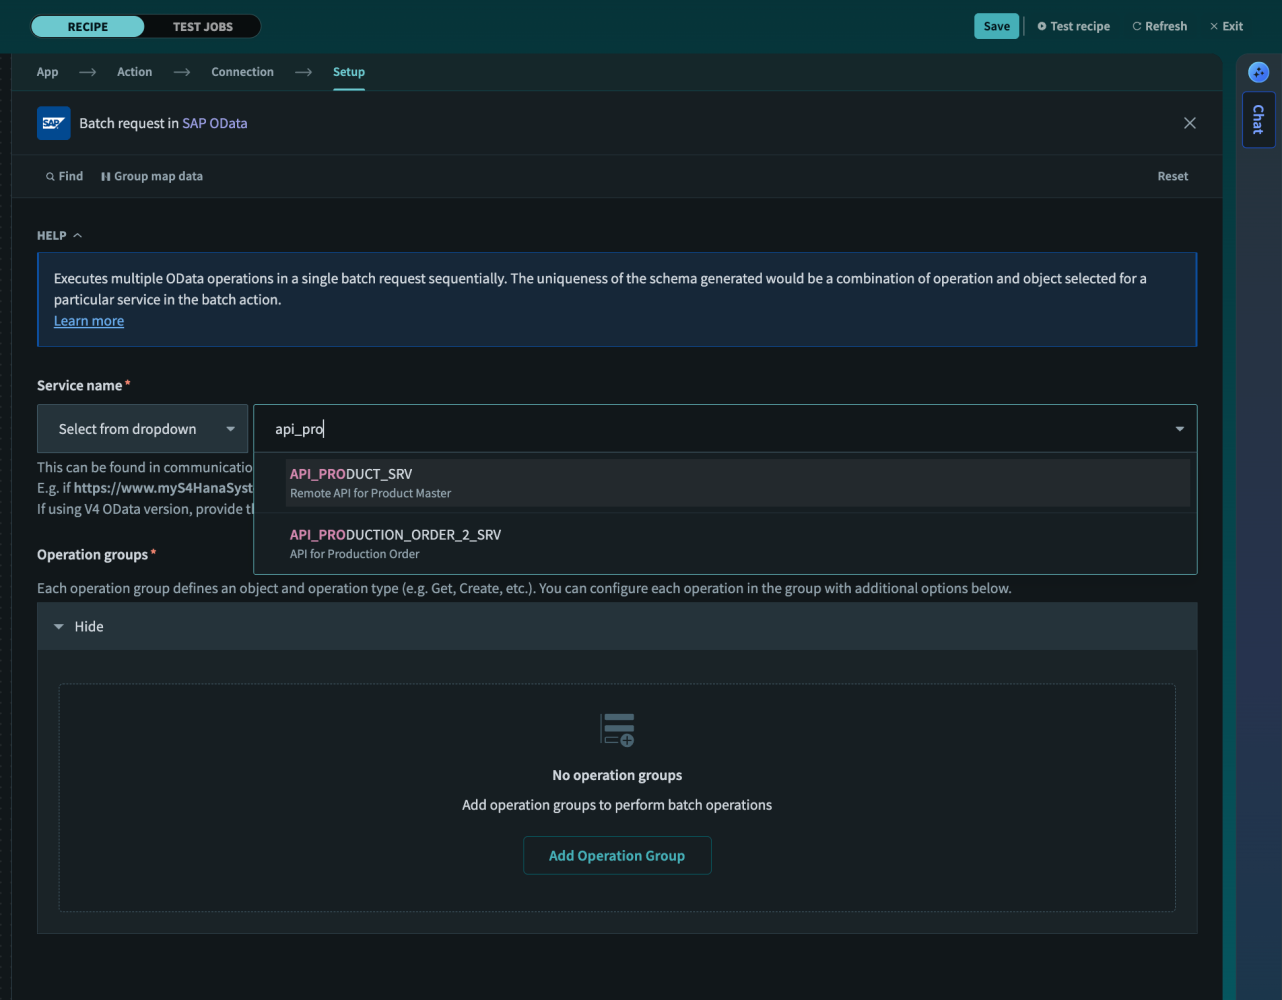Click the Find magnifier icon
This screenshot has width=1282, height=1000.
[50, 177]
